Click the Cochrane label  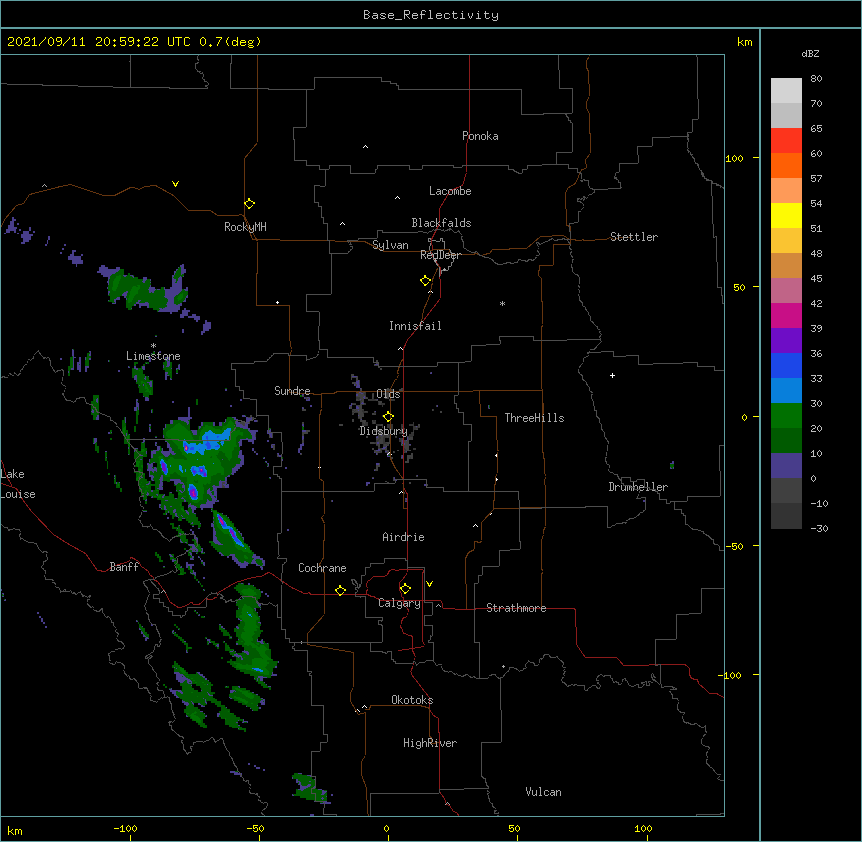322,568
